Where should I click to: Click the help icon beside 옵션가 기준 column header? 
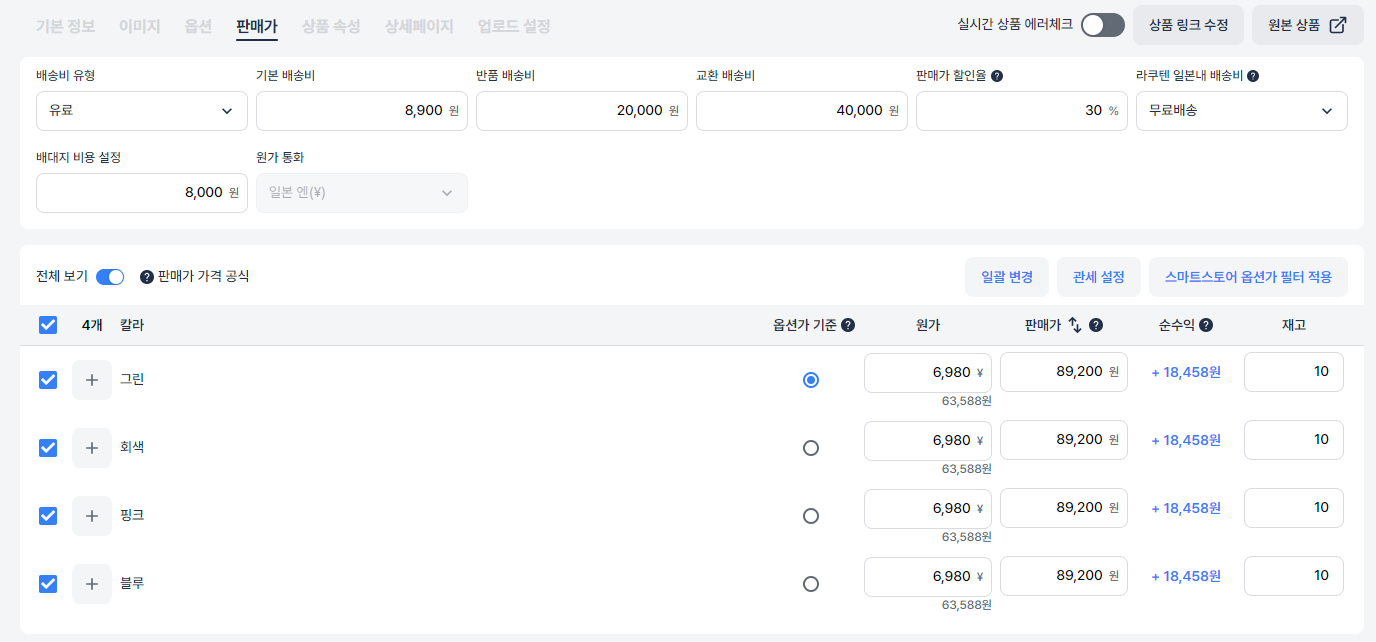(x=849, y=325)
